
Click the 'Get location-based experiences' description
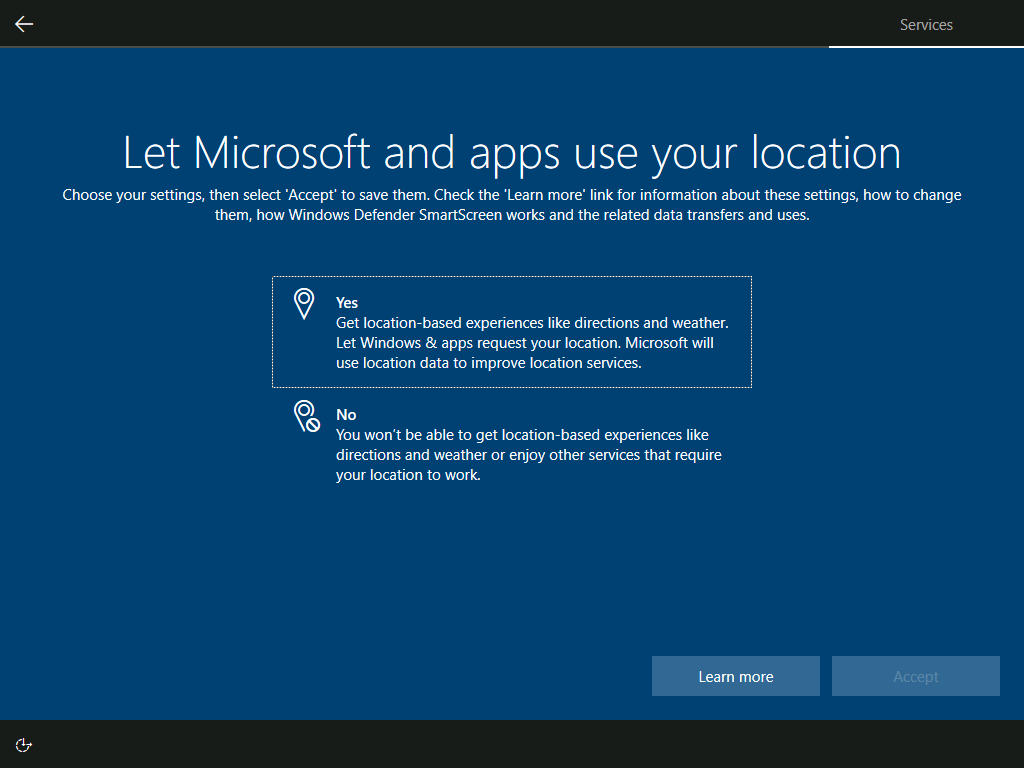(x=532, y=343)
